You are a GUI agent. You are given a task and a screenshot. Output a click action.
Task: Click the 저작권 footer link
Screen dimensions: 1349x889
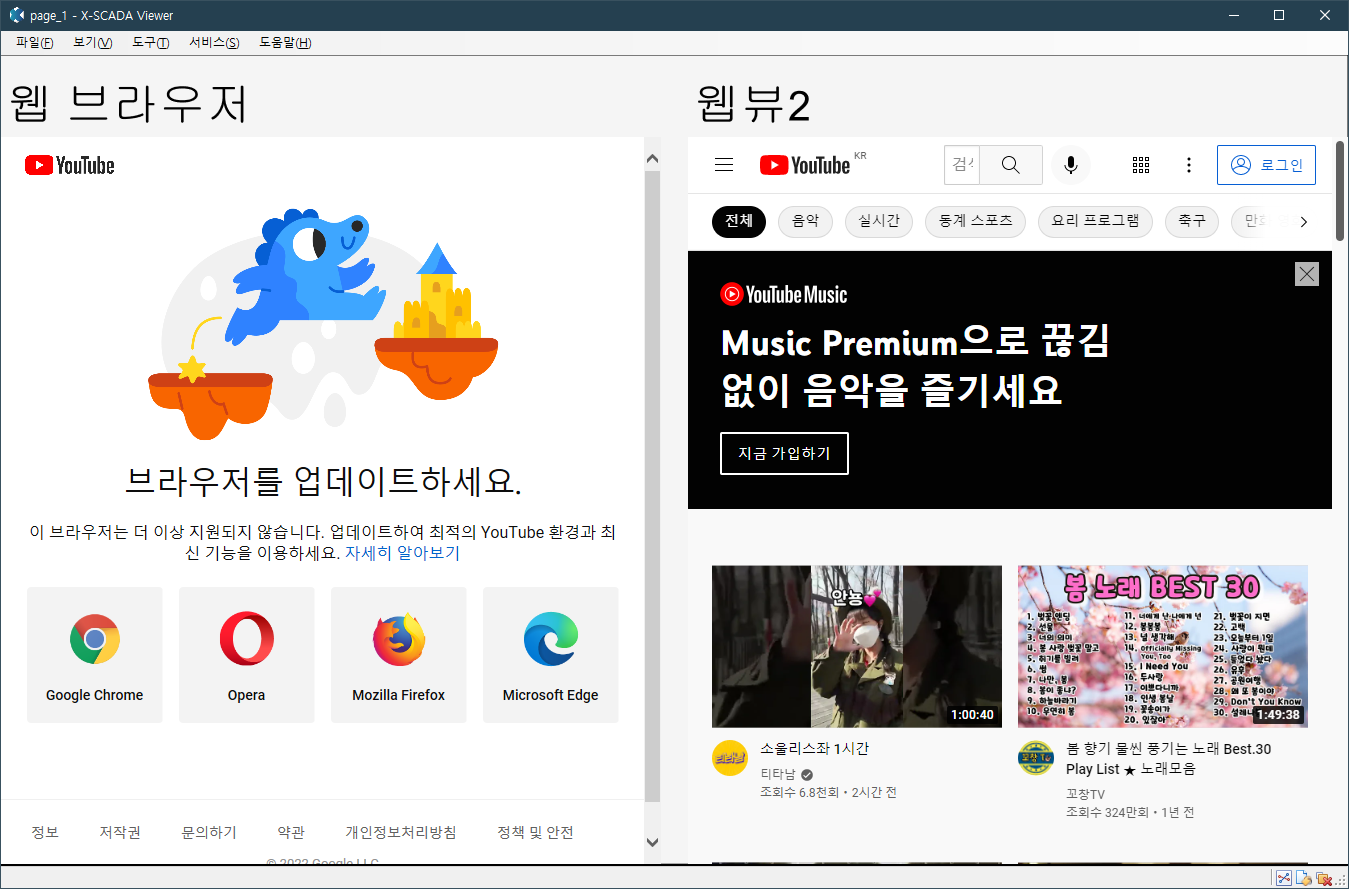tap(120, 832)
